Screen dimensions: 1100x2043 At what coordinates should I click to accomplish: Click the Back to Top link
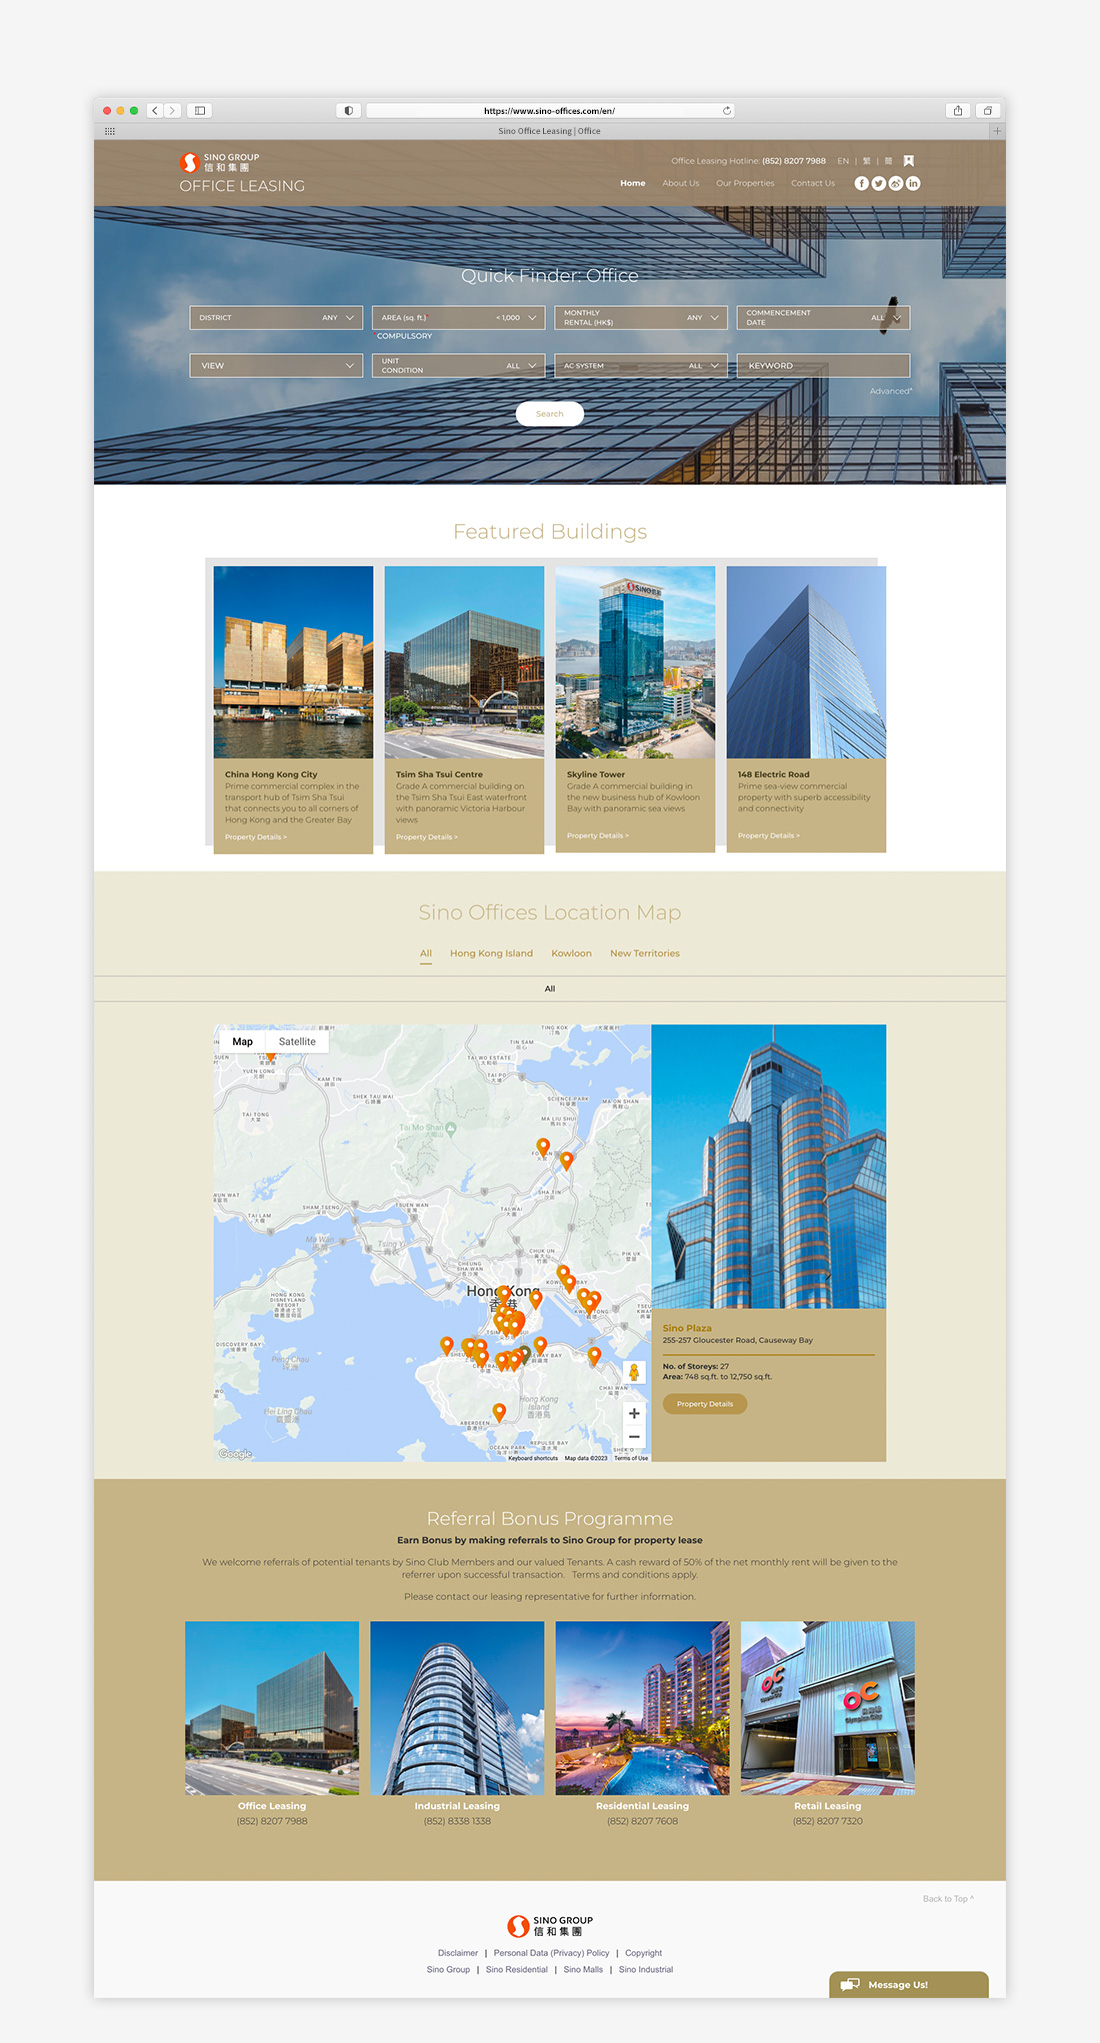[948, 1898]
